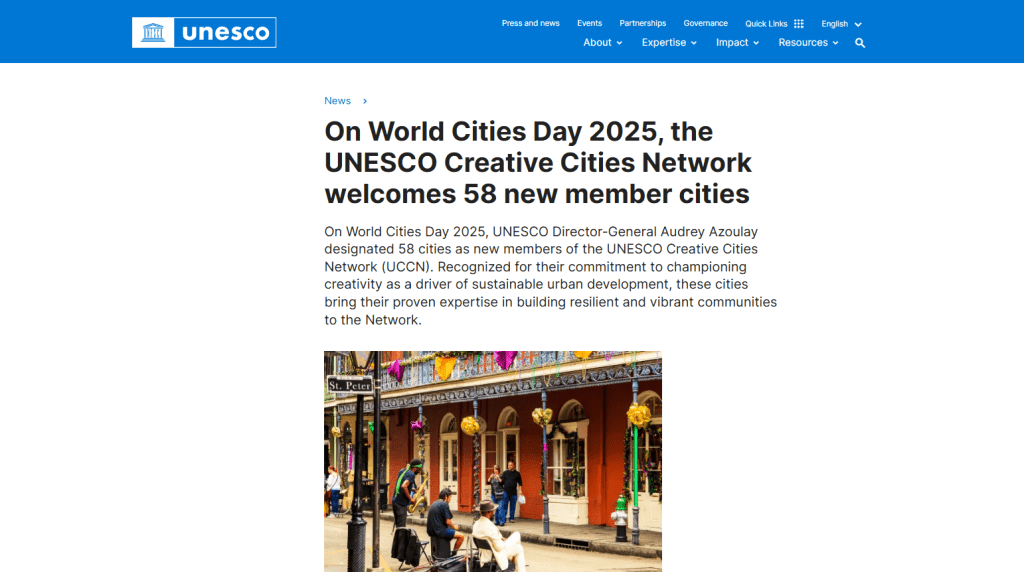This screenshot has width=1024, height=572.
Task: Open the English language selector
Action: (x=841, y=24)
